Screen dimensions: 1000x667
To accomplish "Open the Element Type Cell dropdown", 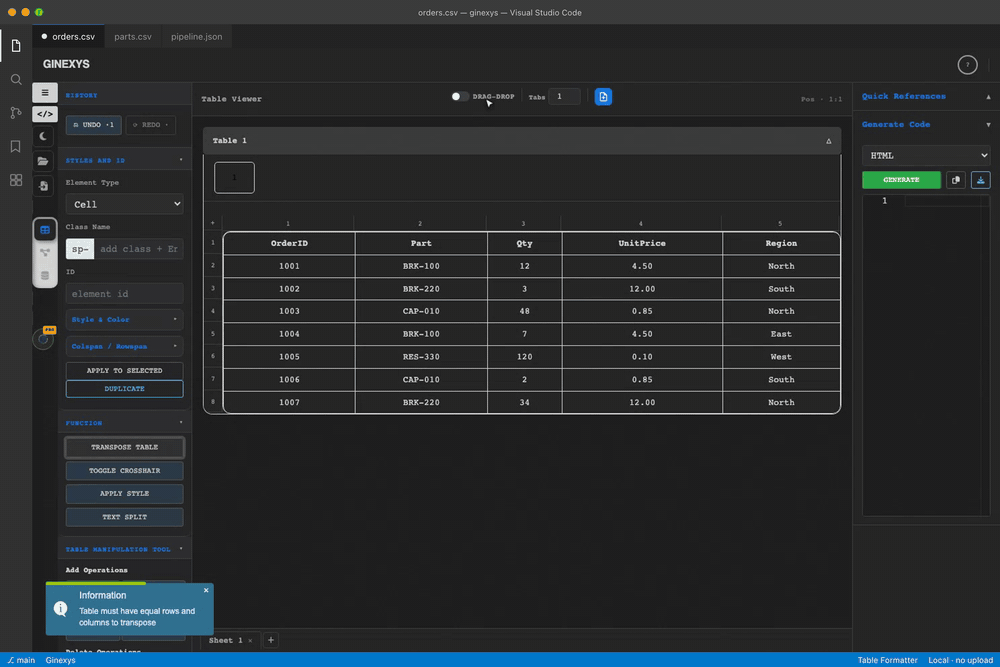I will pos(124,204).
